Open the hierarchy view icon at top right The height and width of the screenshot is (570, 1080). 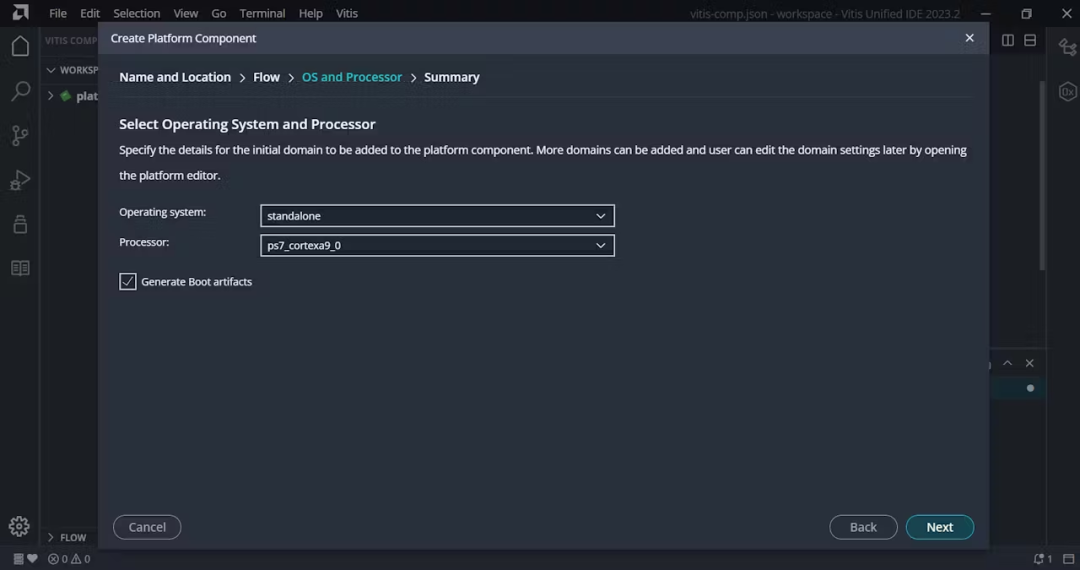[1068, 47]
